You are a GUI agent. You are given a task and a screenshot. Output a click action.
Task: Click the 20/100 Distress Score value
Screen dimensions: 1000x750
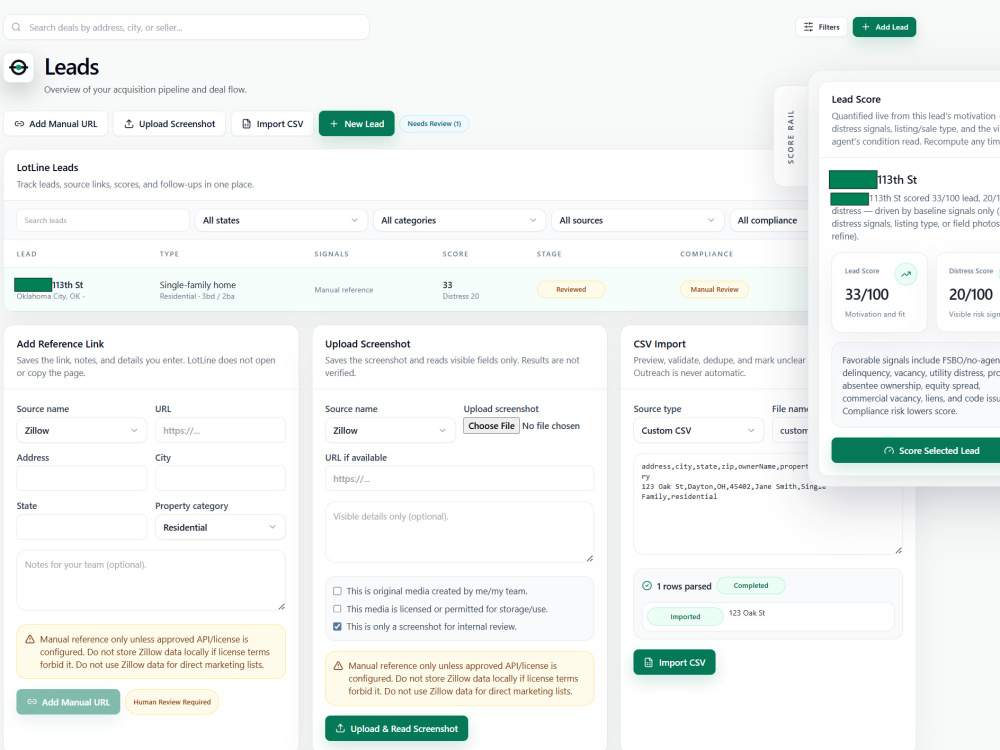click(x=971, y=294)
